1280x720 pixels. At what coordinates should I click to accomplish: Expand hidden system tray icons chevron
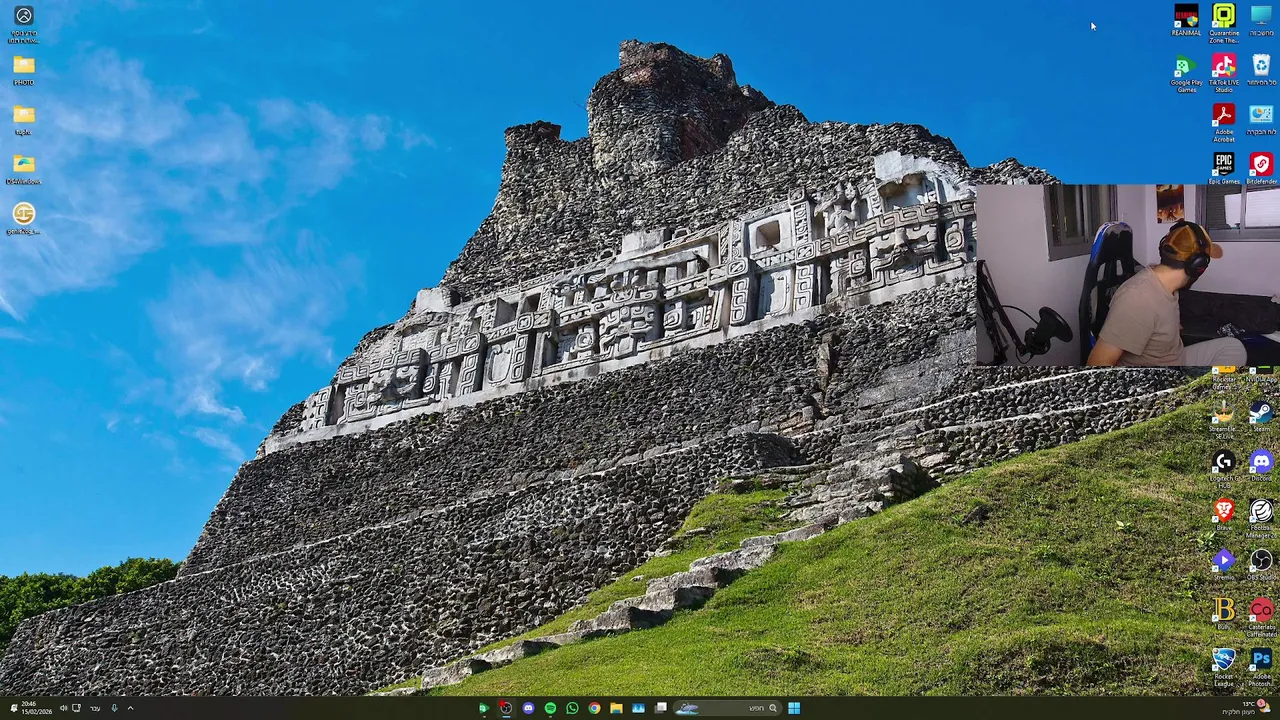pyautogui.click(x=130, y=708)
